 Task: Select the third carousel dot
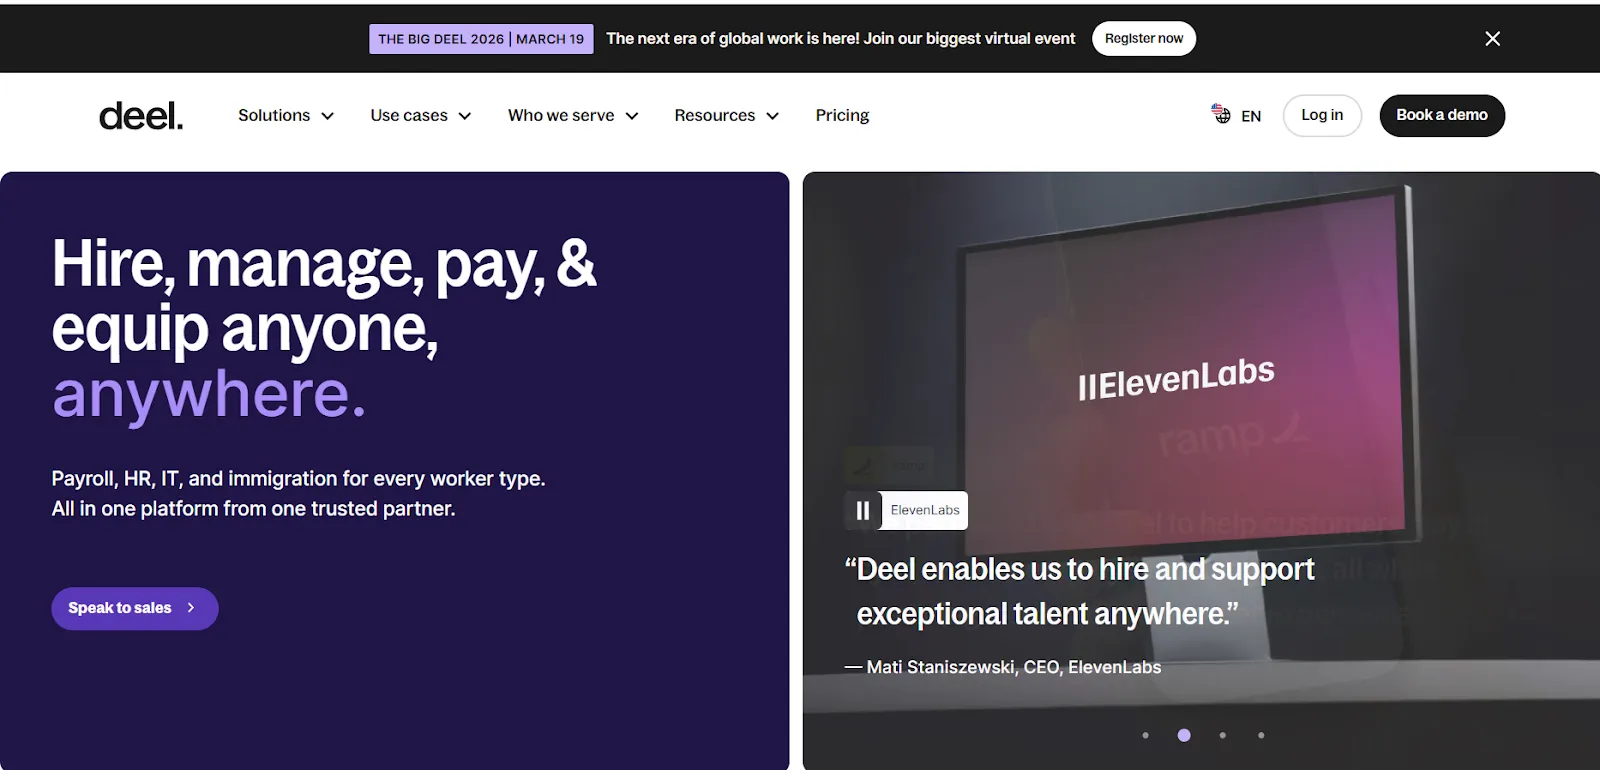[x=1222, y=735]
